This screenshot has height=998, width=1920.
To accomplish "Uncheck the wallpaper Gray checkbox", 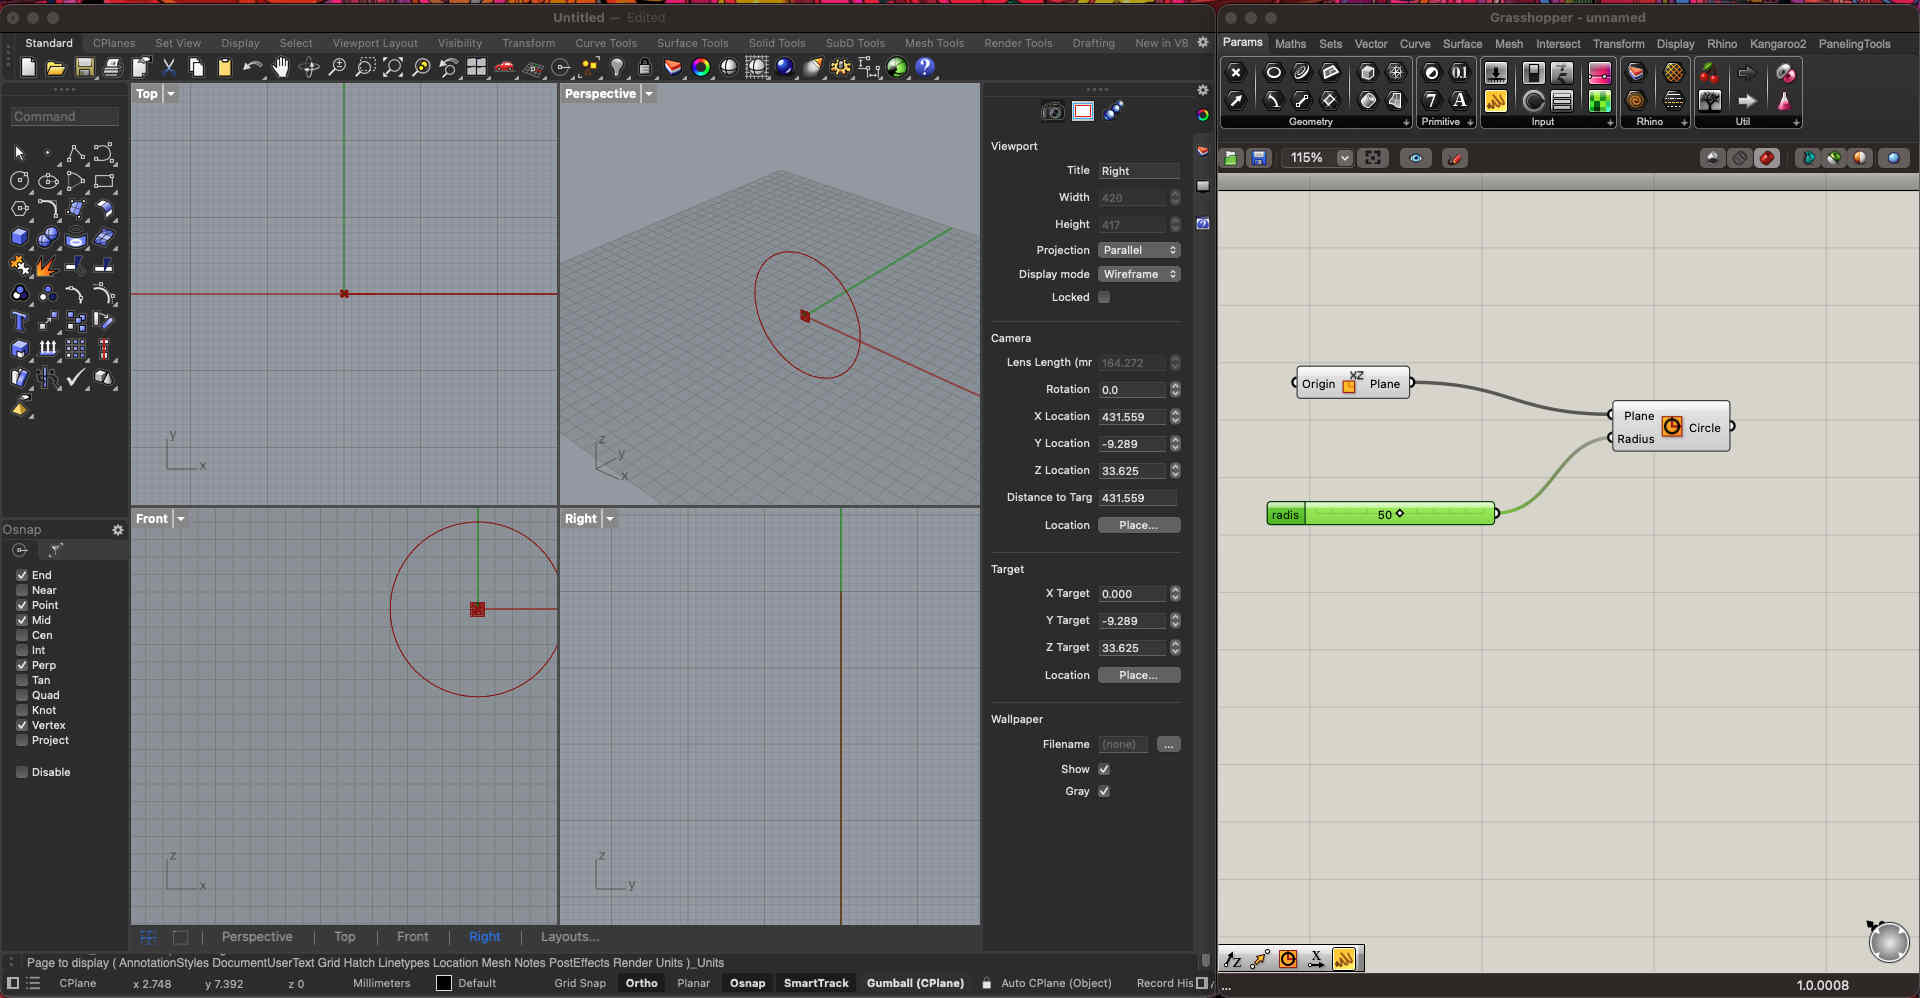I will [1104, 791].
